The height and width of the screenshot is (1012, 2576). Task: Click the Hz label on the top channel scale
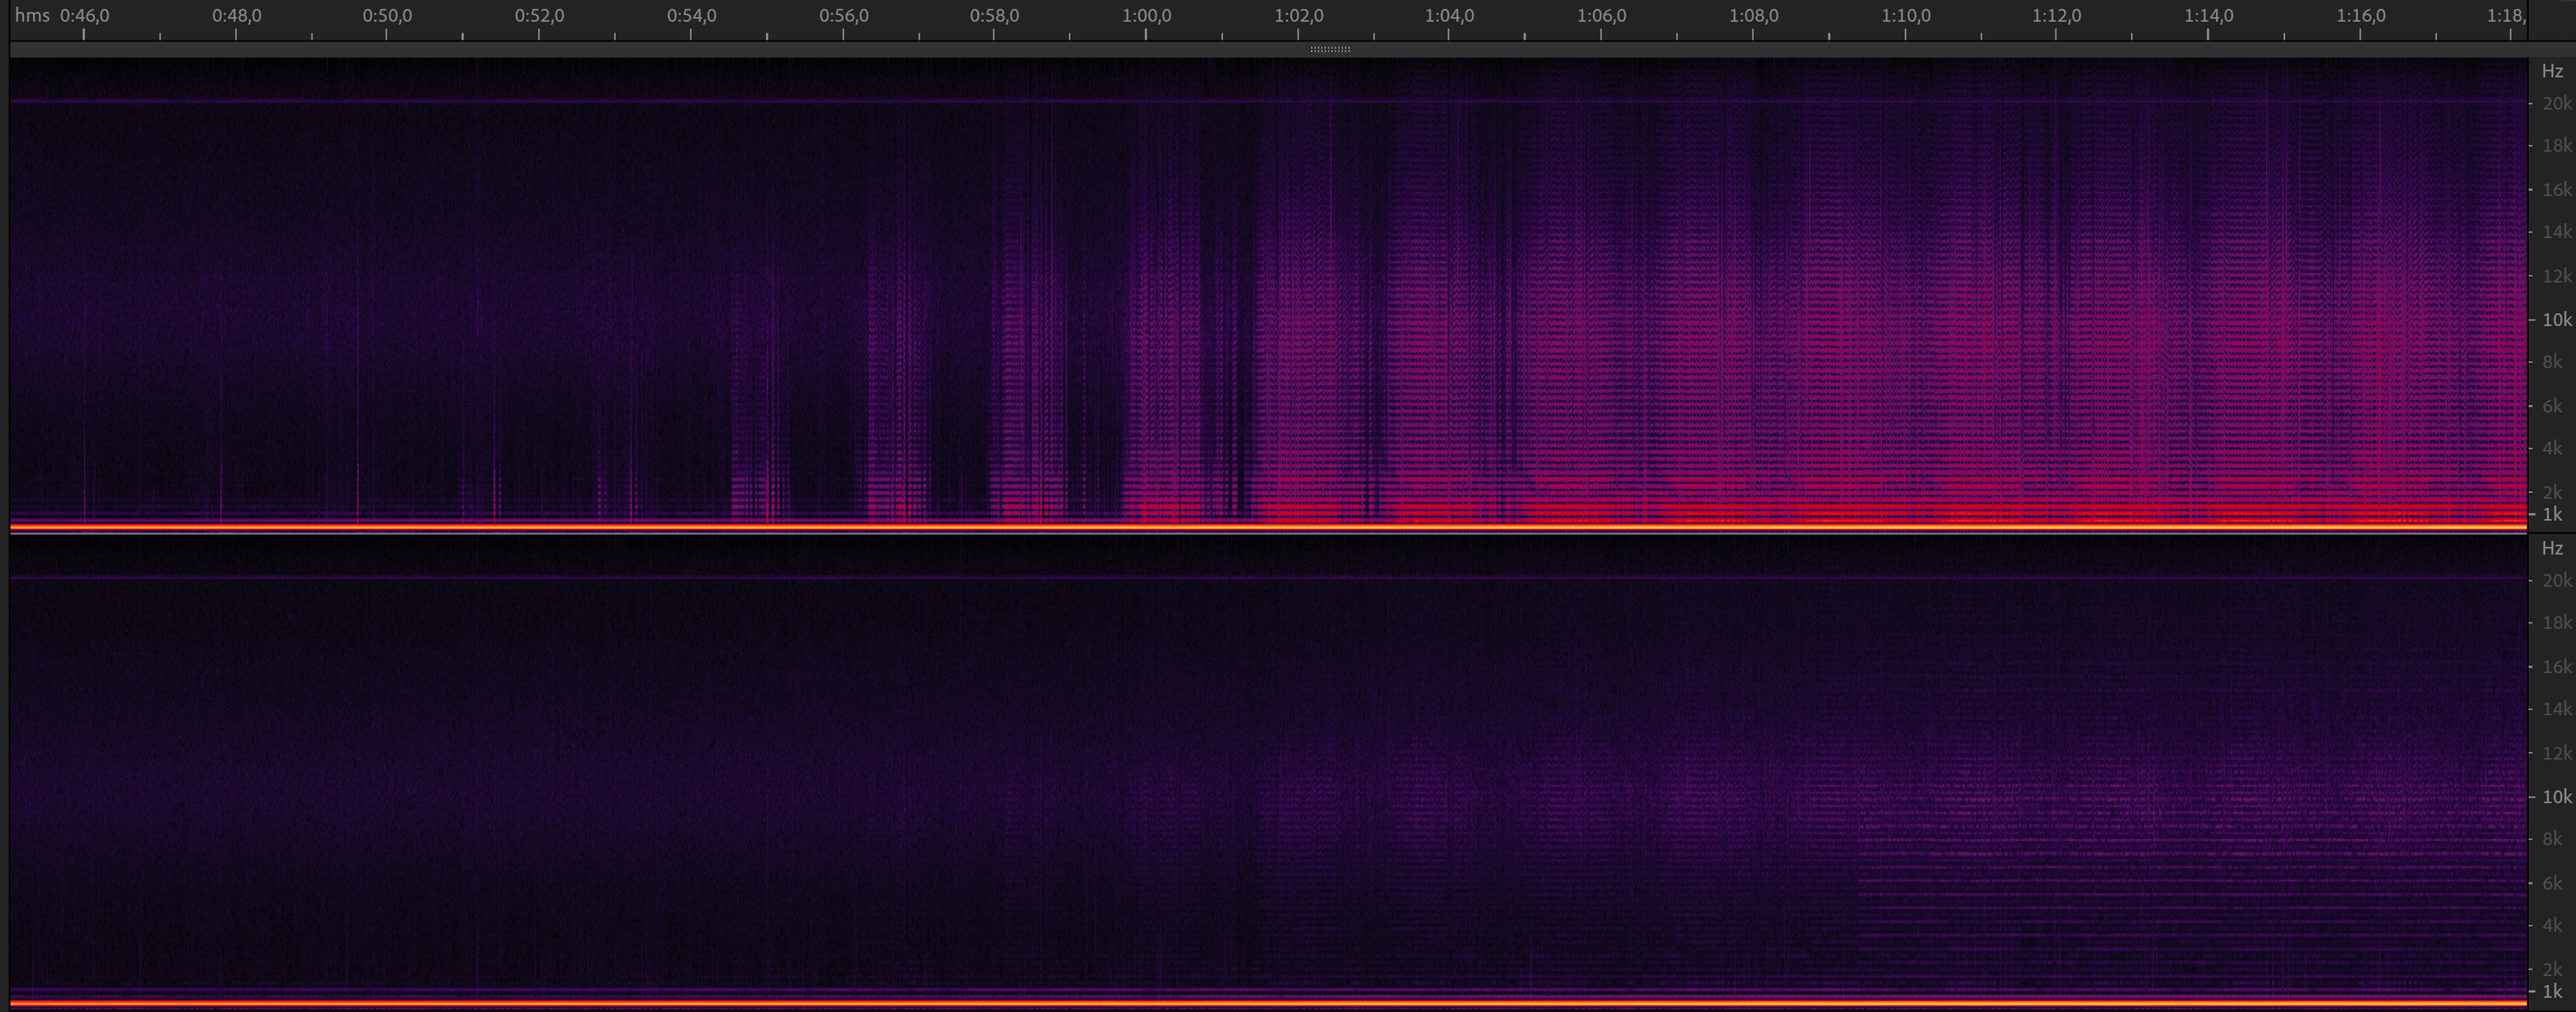pyautogui.click(x=2552, y=72)
